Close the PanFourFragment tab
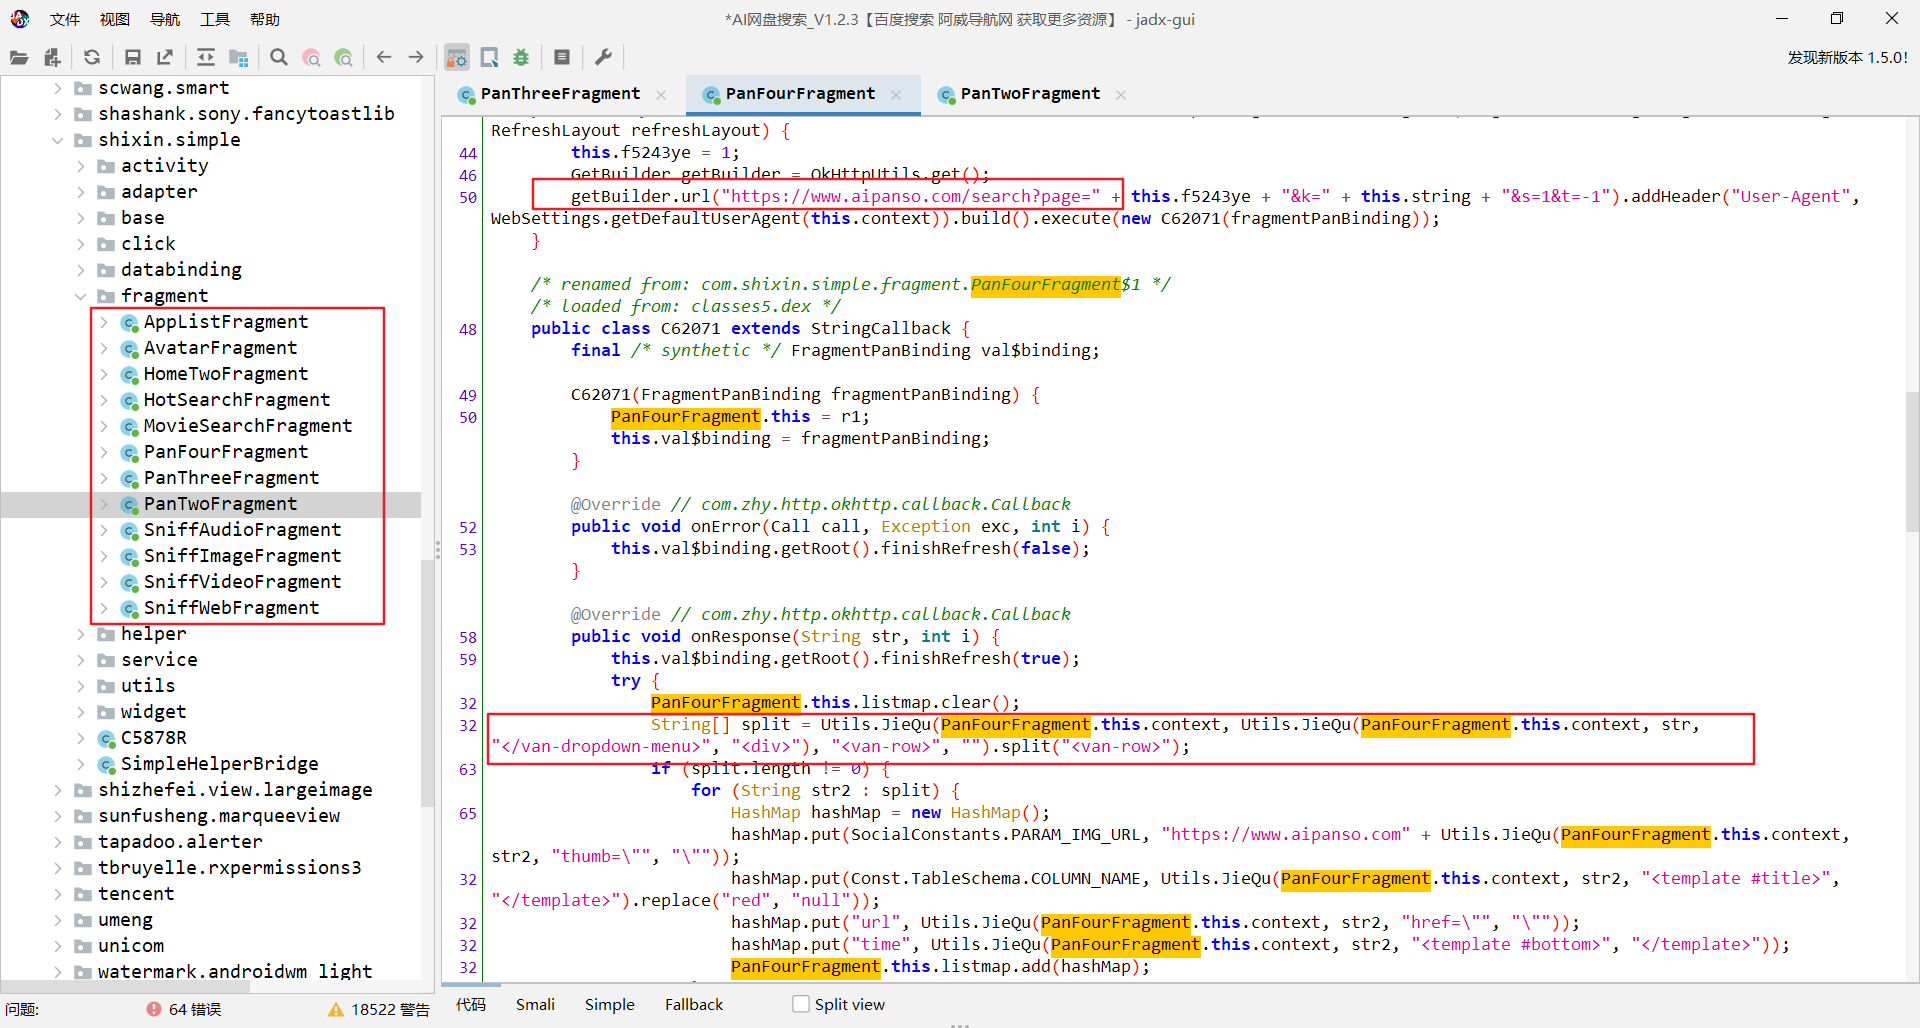 point(896,95)
